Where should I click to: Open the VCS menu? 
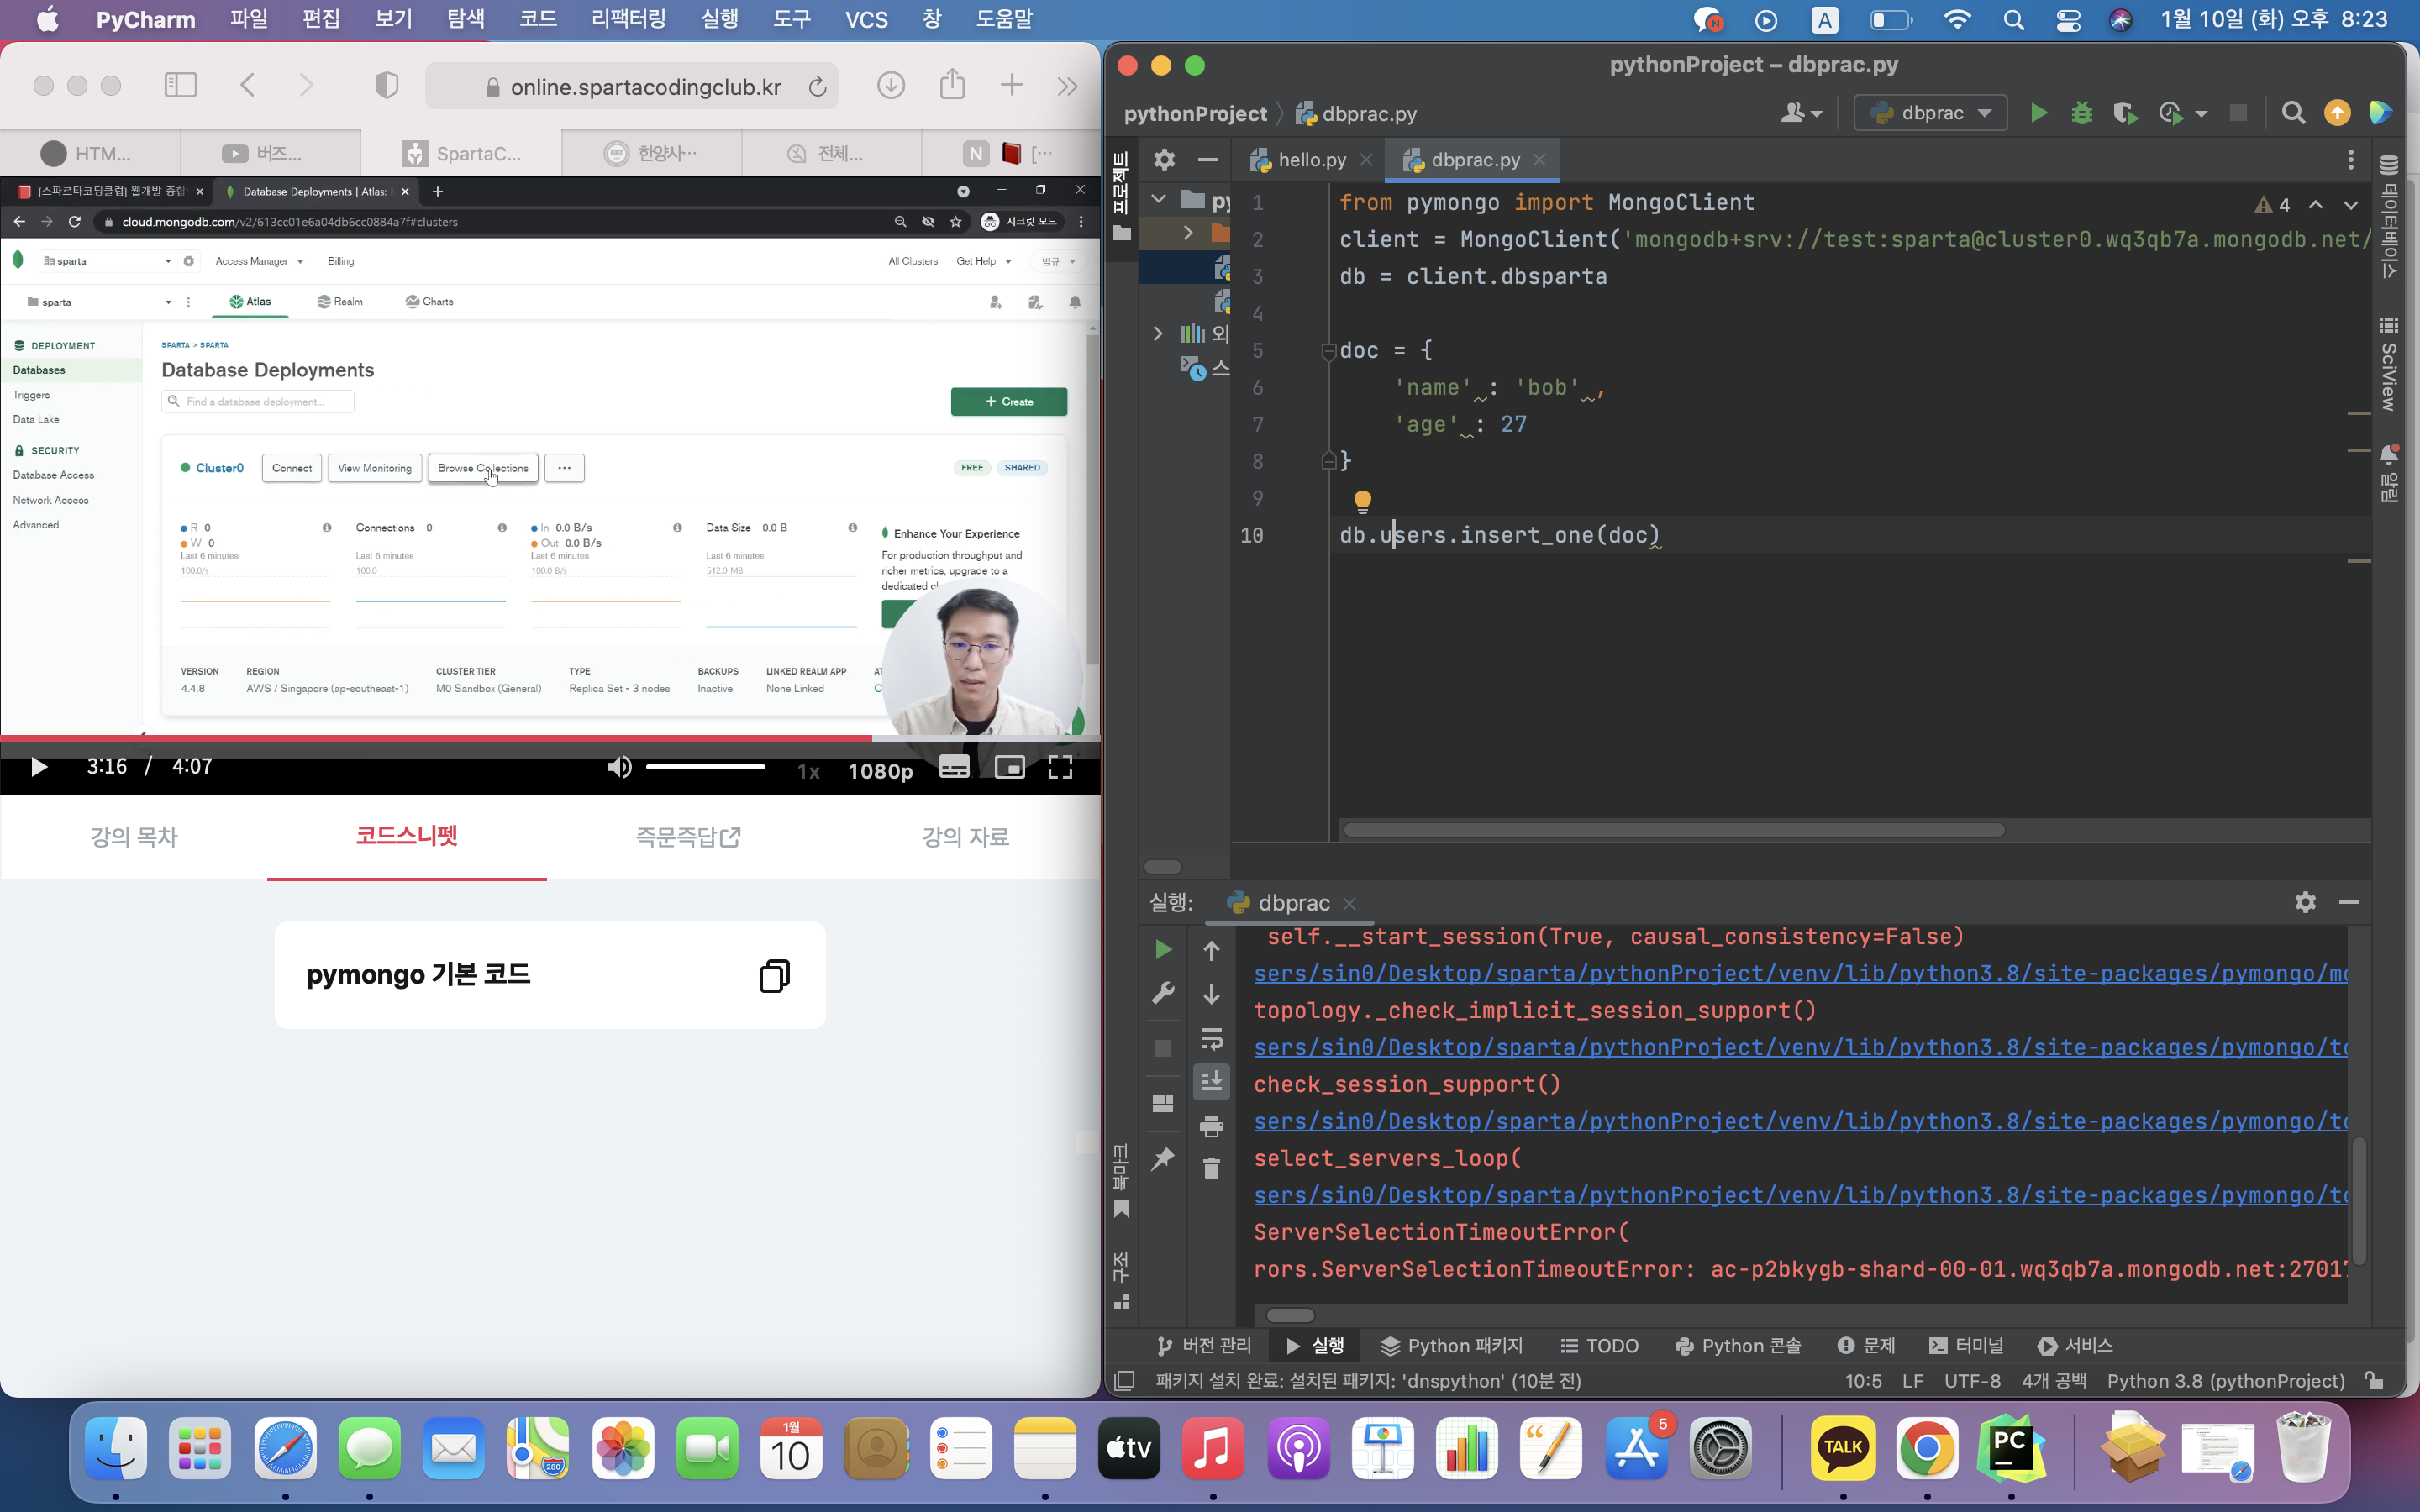(866, 19)
